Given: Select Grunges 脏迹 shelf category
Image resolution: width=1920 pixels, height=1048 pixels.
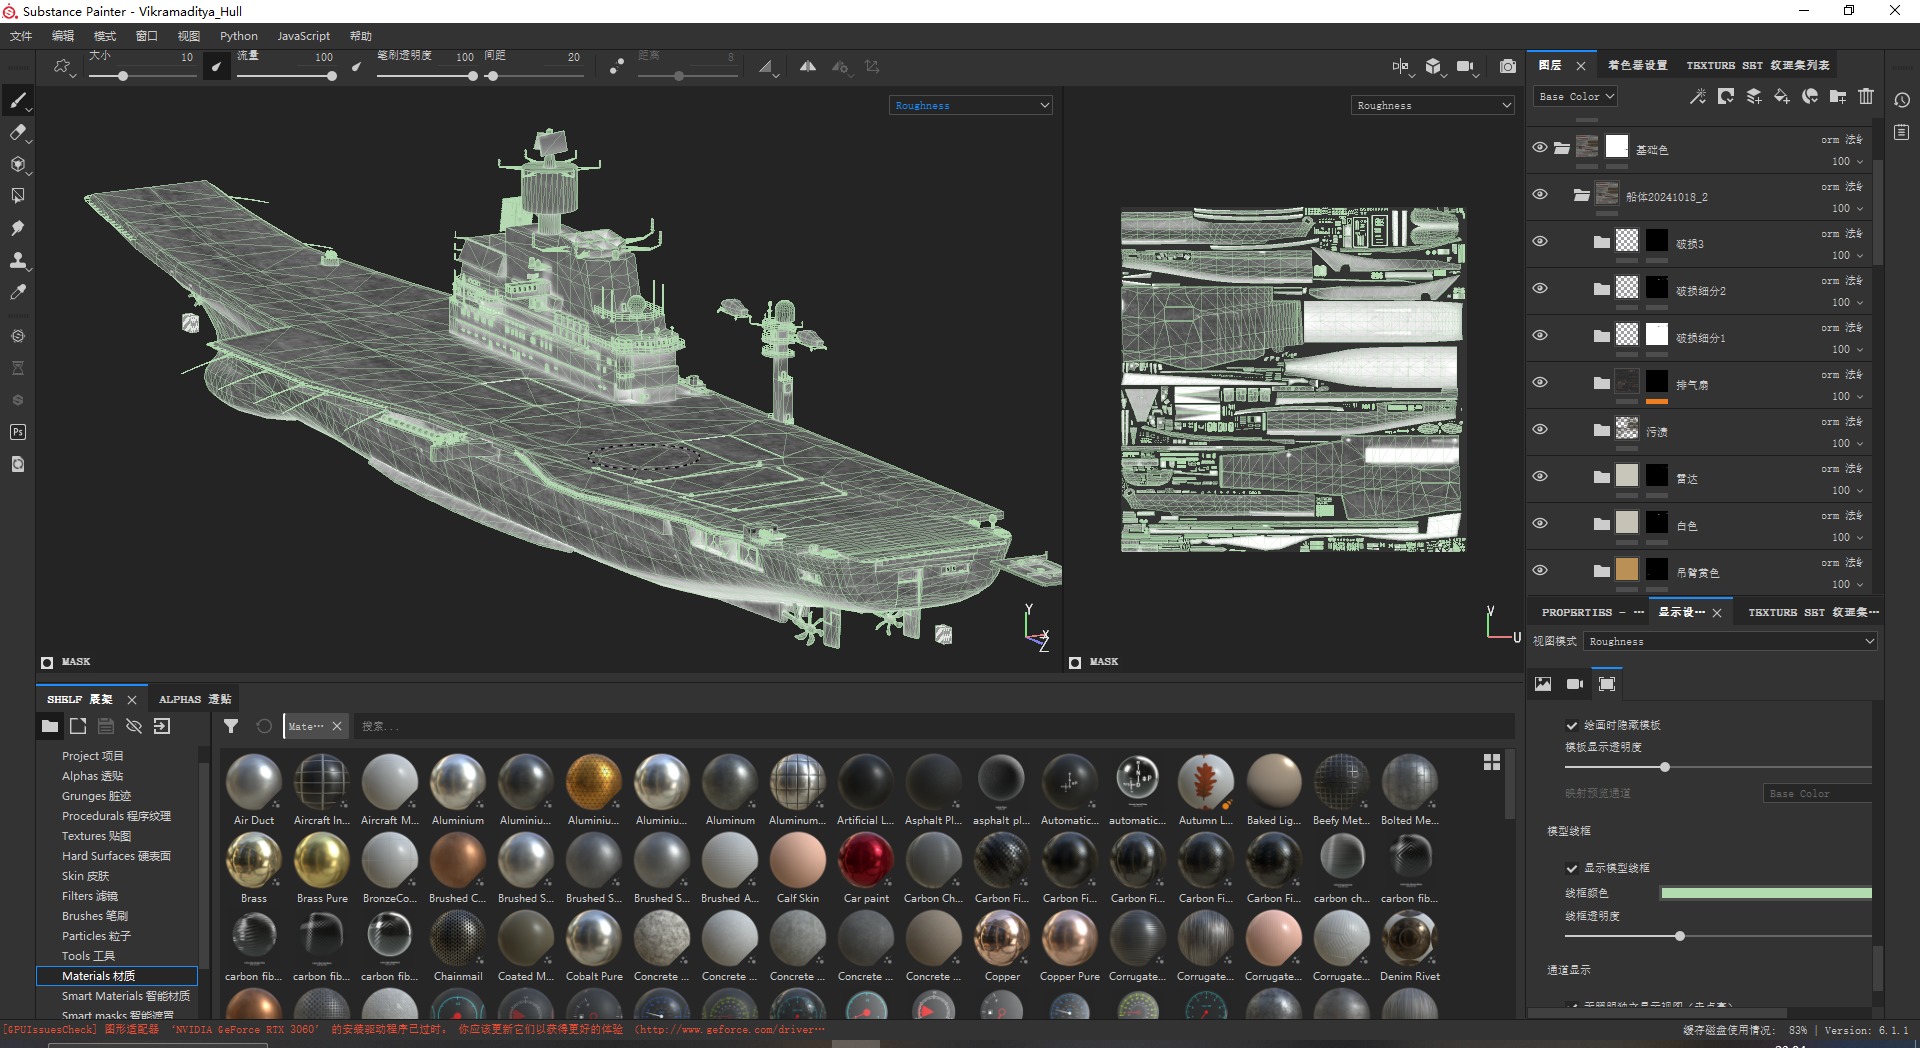Looking at the screenshot, I should tap(96, 796).
